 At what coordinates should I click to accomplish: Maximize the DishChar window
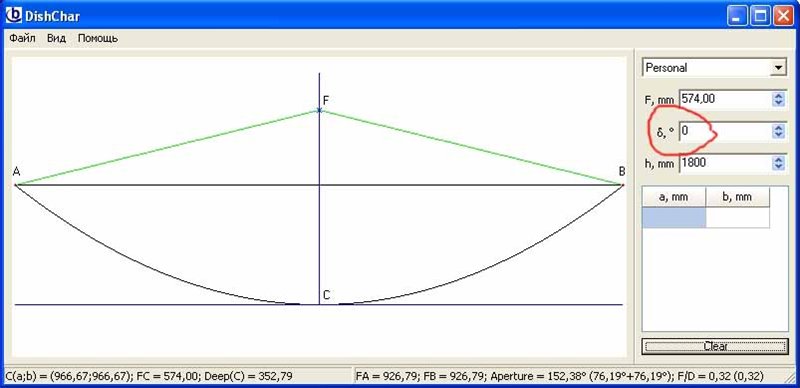(x=760, y=16)
